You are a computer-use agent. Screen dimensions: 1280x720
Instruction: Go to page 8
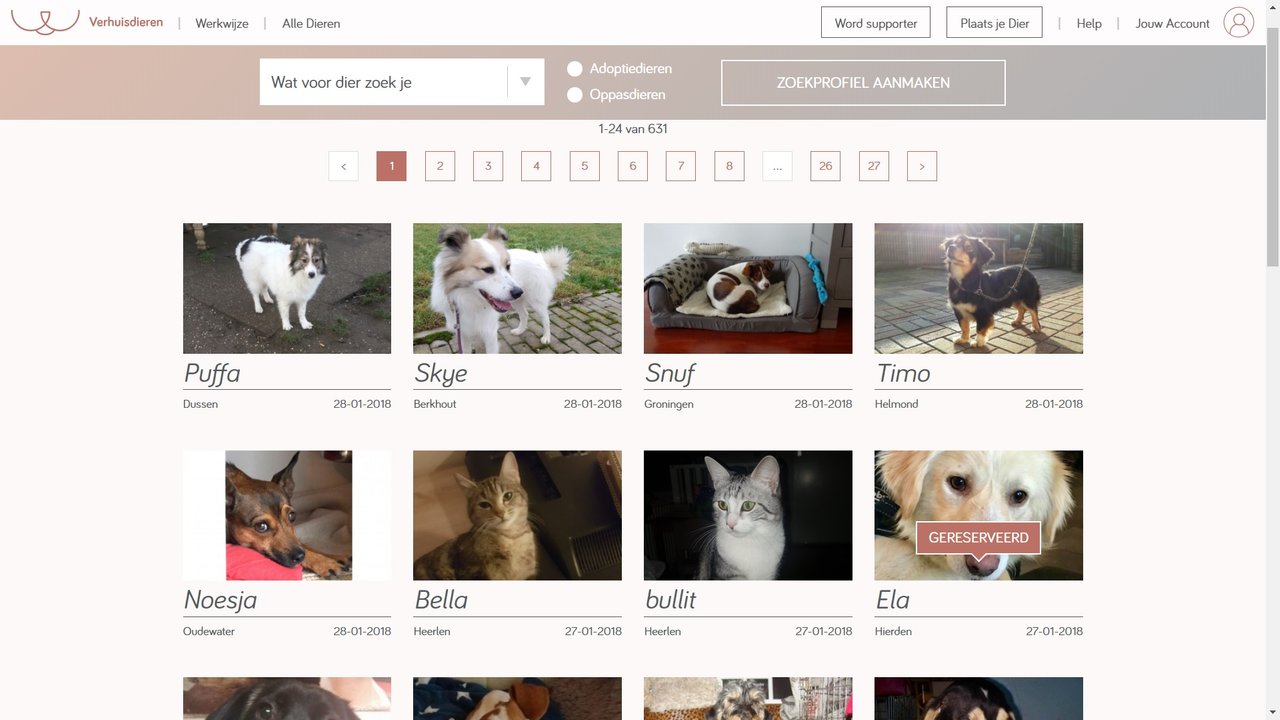pos(729,166)
